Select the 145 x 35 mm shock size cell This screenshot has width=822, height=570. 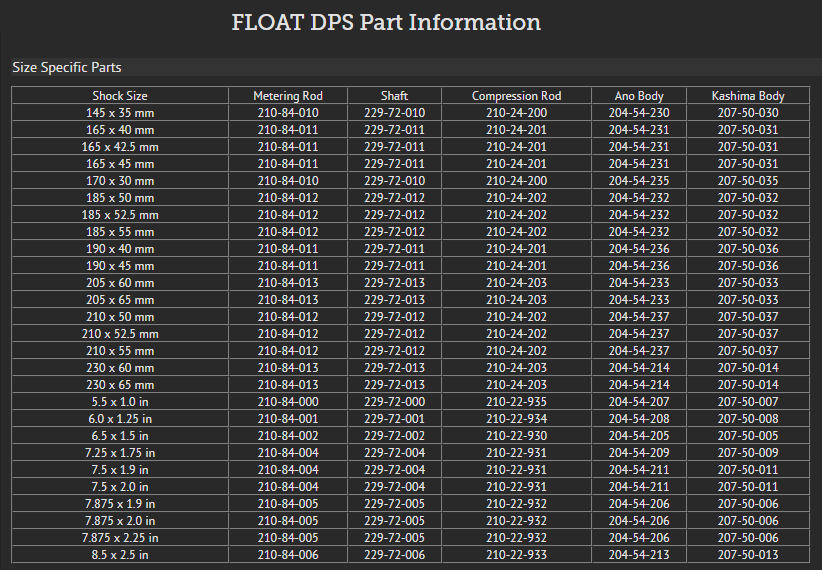pos(120,113)
